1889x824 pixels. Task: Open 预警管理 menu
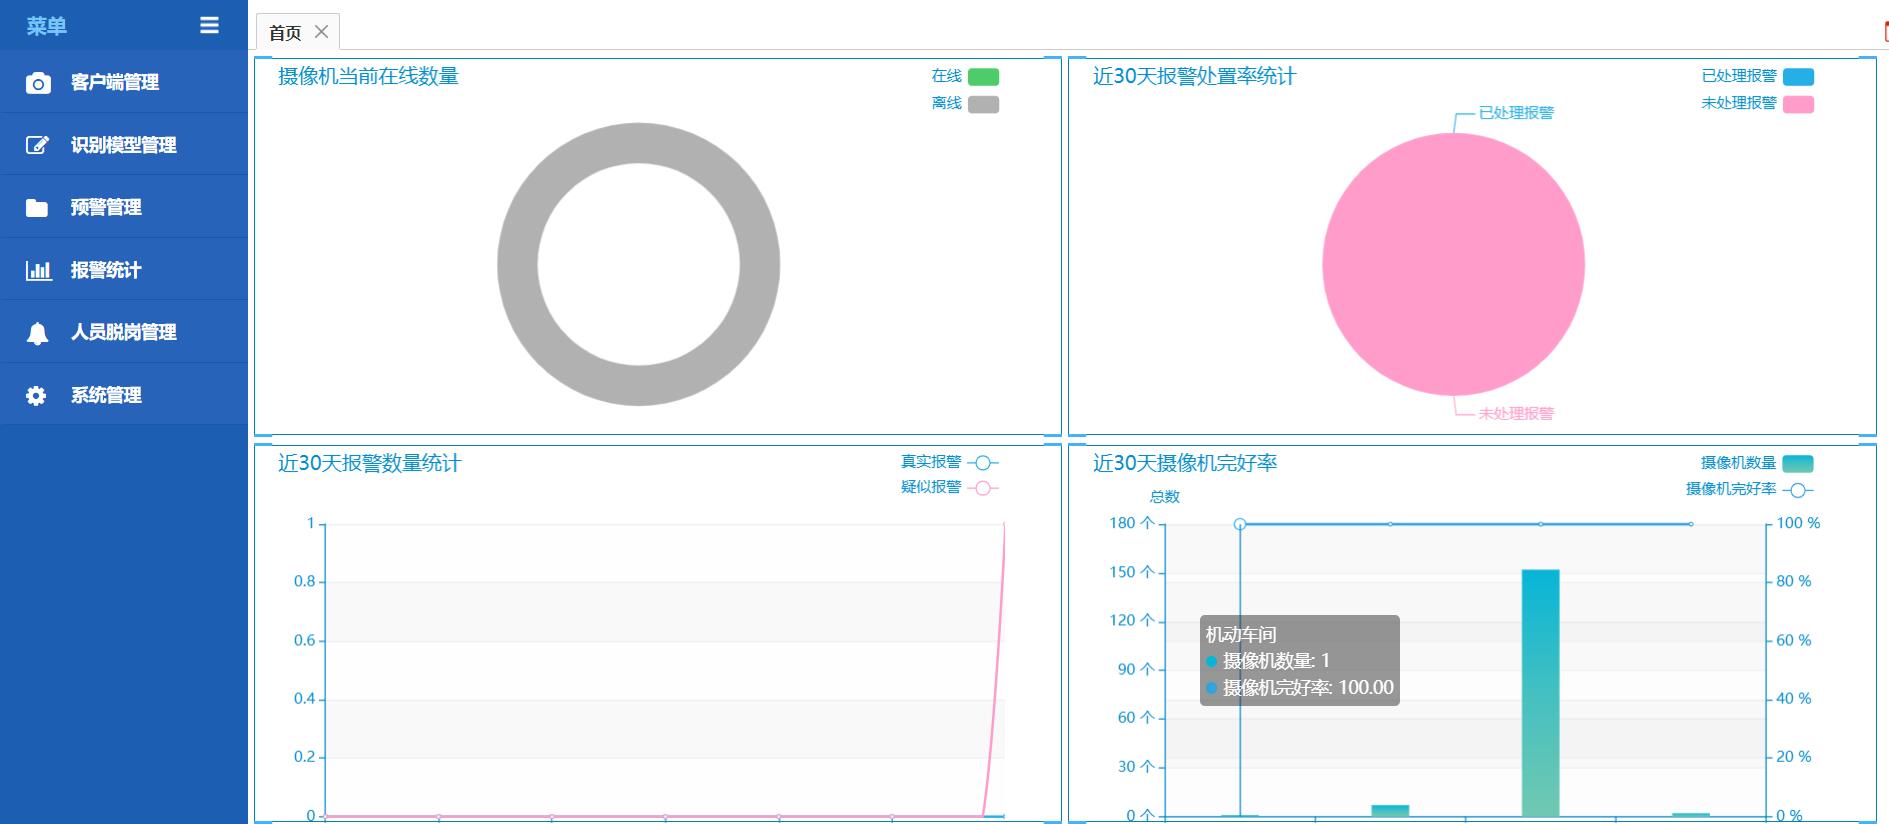(x=124, y=207)
